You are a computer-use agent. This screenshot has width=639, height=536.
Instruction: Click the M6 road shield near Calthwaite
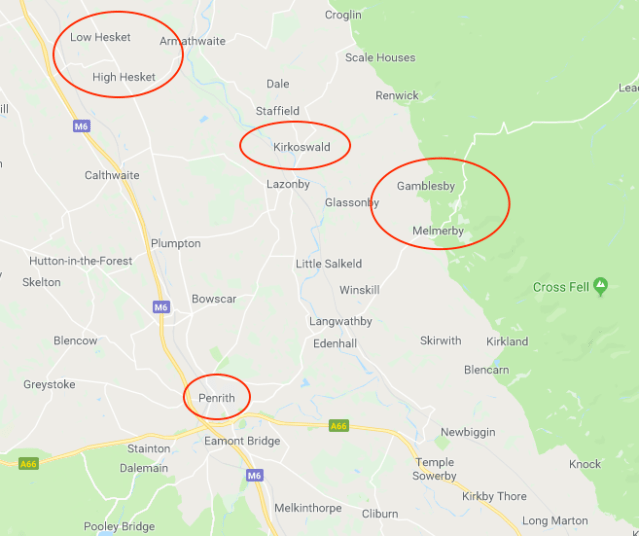(x=82, y=126)
